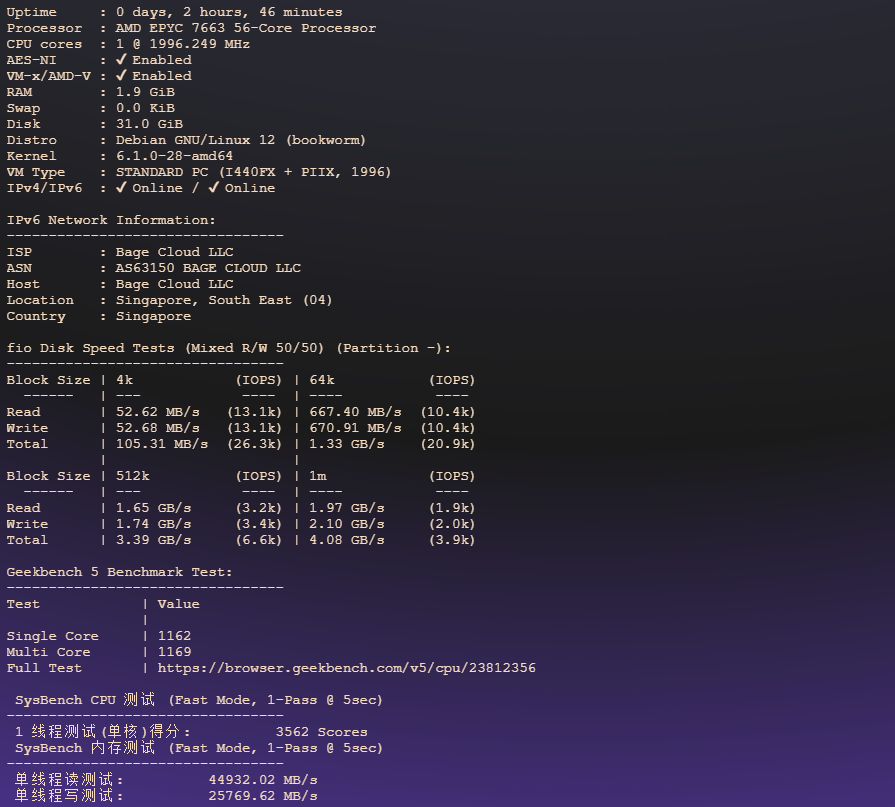Screen dimensions: 895x807
Task: Click the IPv4 Online checkmark
Action: click(121, 188)
